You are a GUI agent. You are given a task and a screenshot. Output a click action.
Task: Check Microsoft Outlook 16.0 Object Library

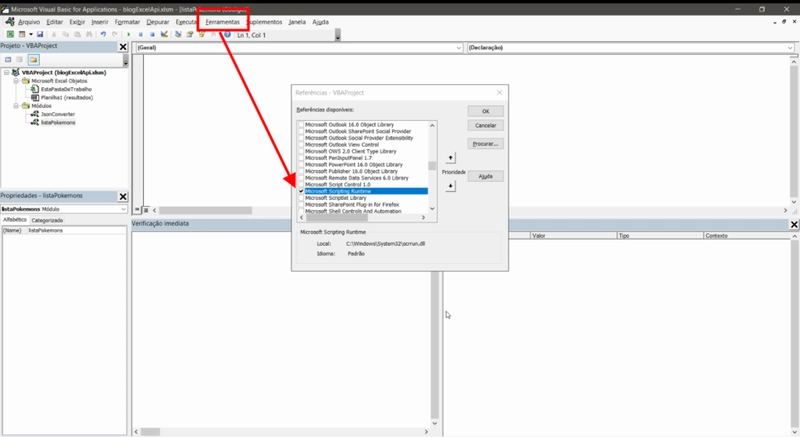[301, 124]
